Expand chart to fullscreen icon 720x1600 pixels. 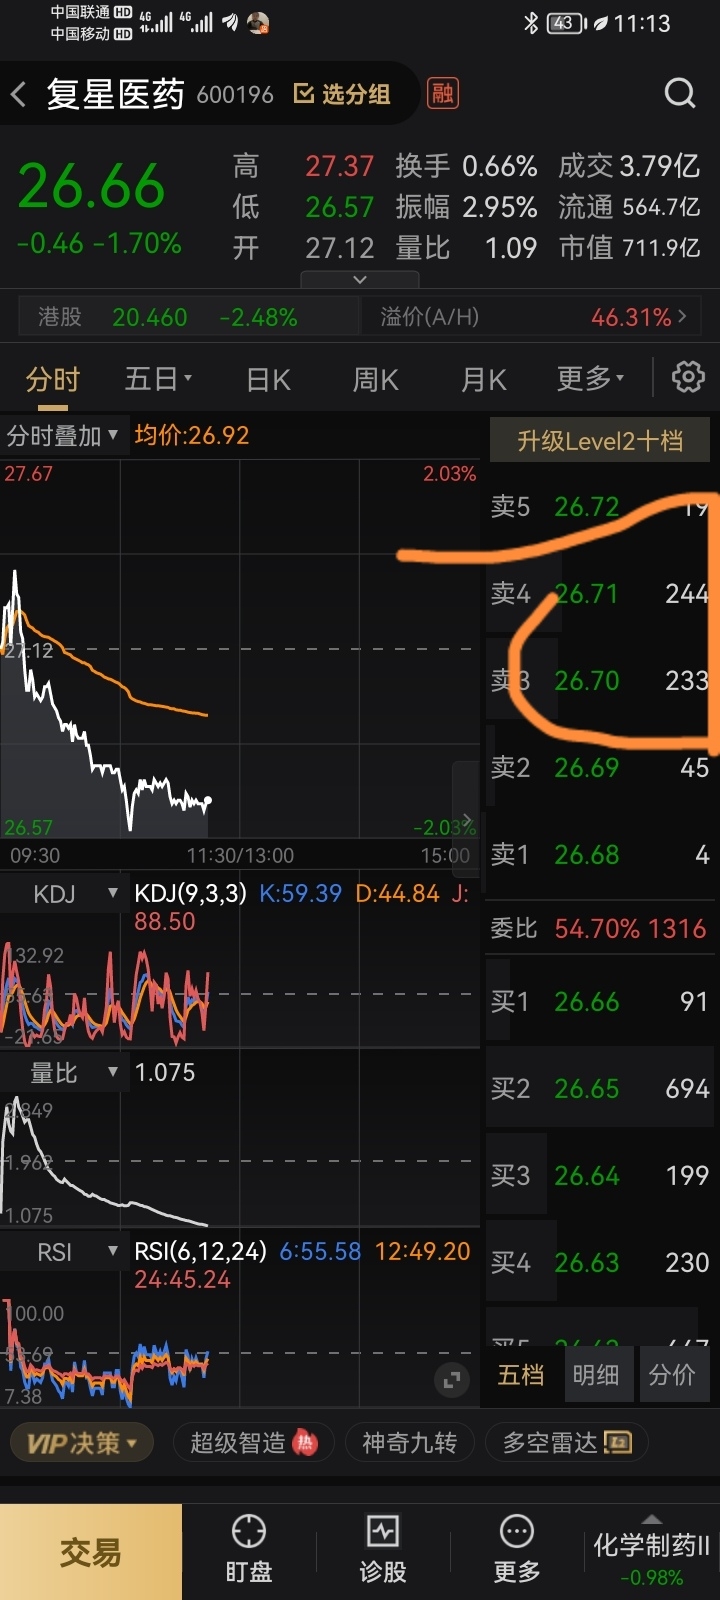pyautogui.click(x=451, y=1380)
